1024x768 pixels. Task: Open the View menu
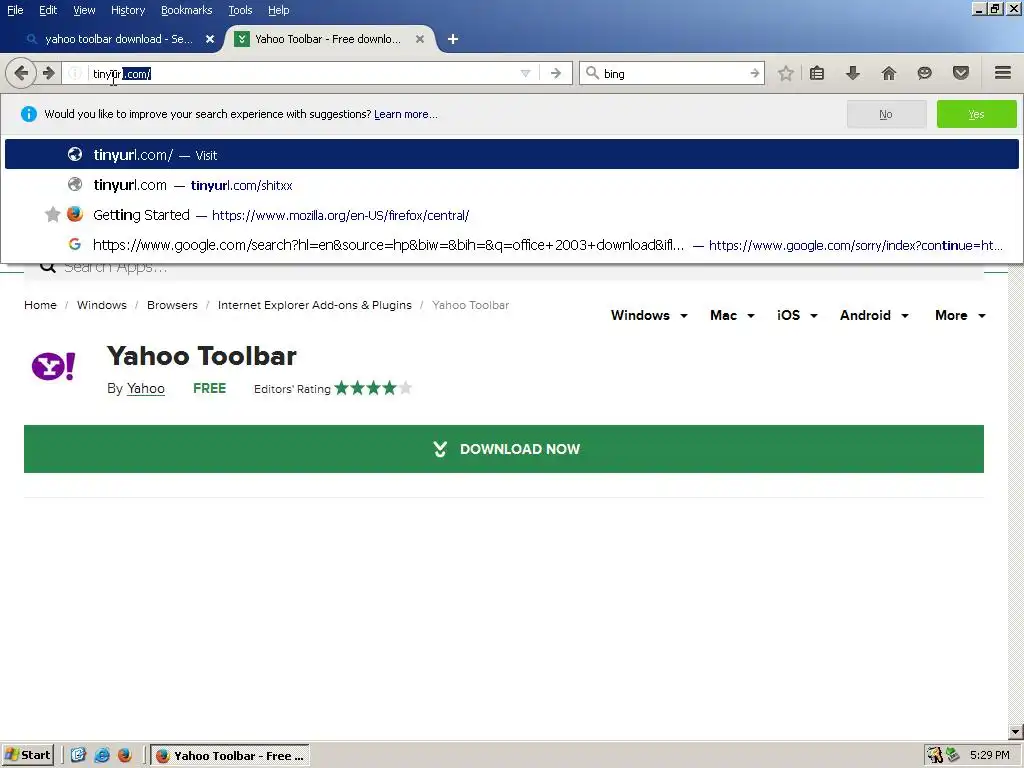click(x=84, y=10)
